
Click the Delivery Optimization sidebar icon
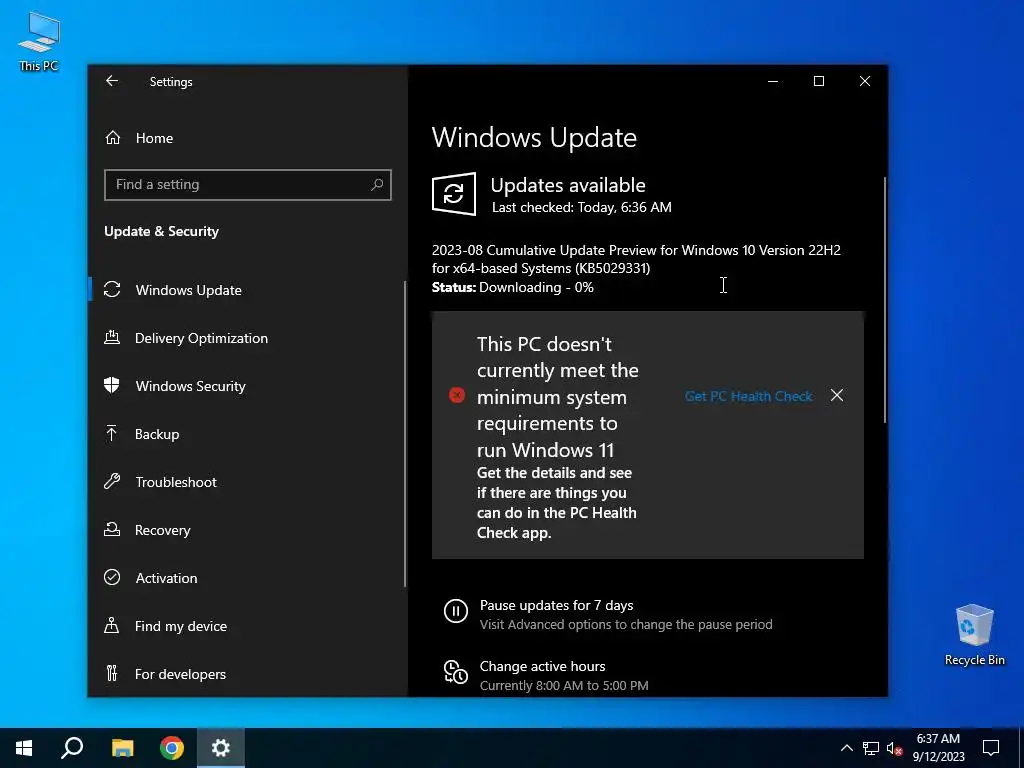pyautogui.click(x=112, y=338)
